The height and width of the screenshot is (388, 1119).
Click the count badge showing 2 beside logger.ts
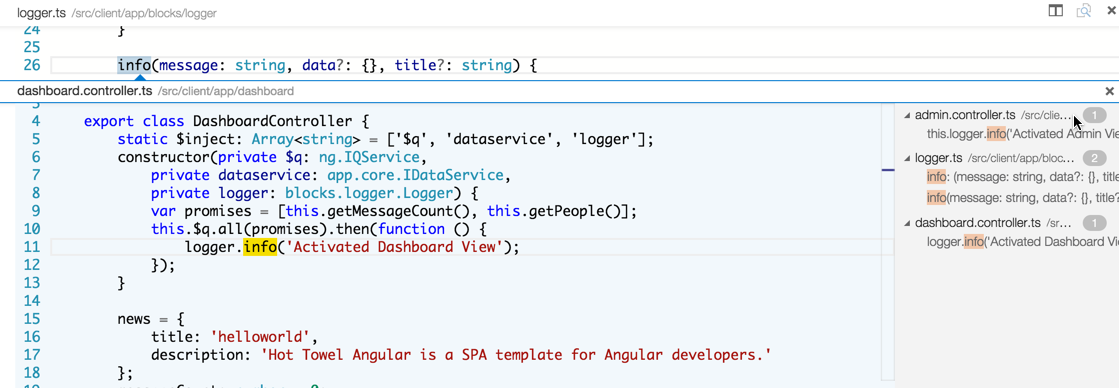(1094, 158)
